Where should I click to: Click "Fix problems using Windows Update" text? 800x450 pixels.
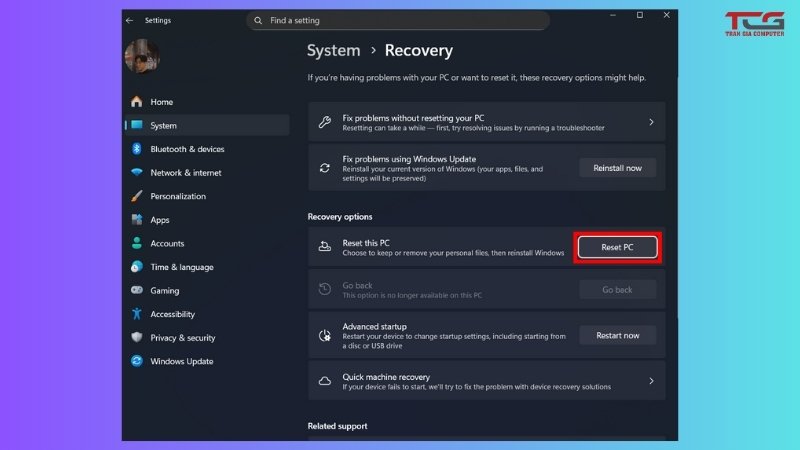(x=409, y=159)
